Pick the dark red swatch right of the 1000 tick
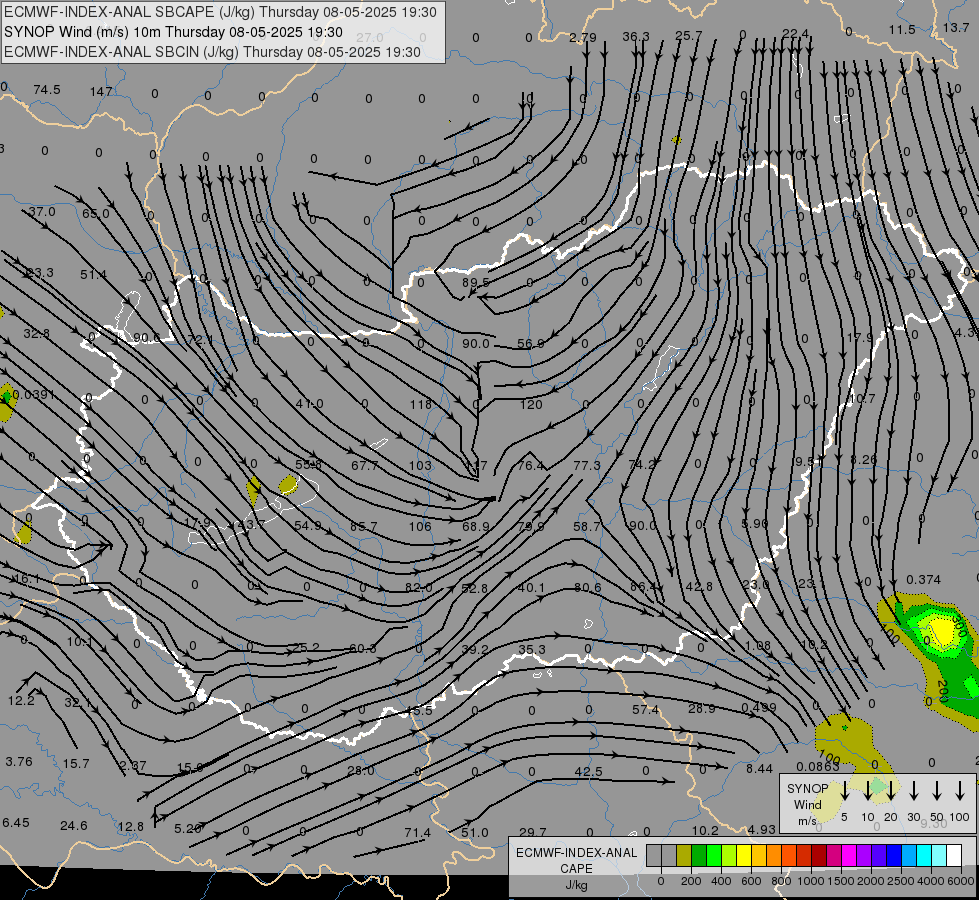 819,856
